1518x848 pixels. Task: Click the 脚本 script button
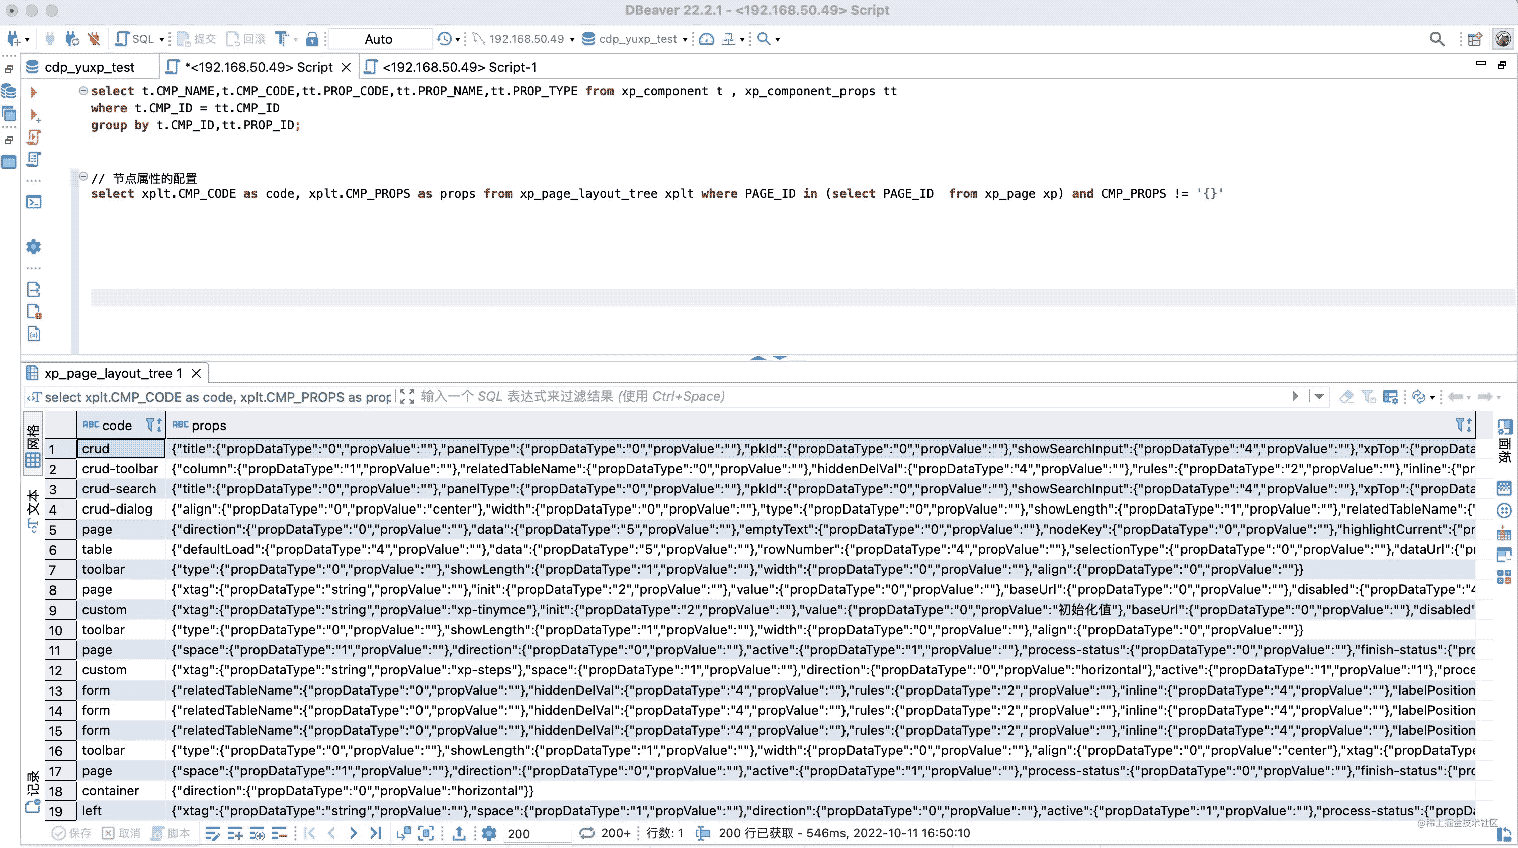(x=171, y=833)
